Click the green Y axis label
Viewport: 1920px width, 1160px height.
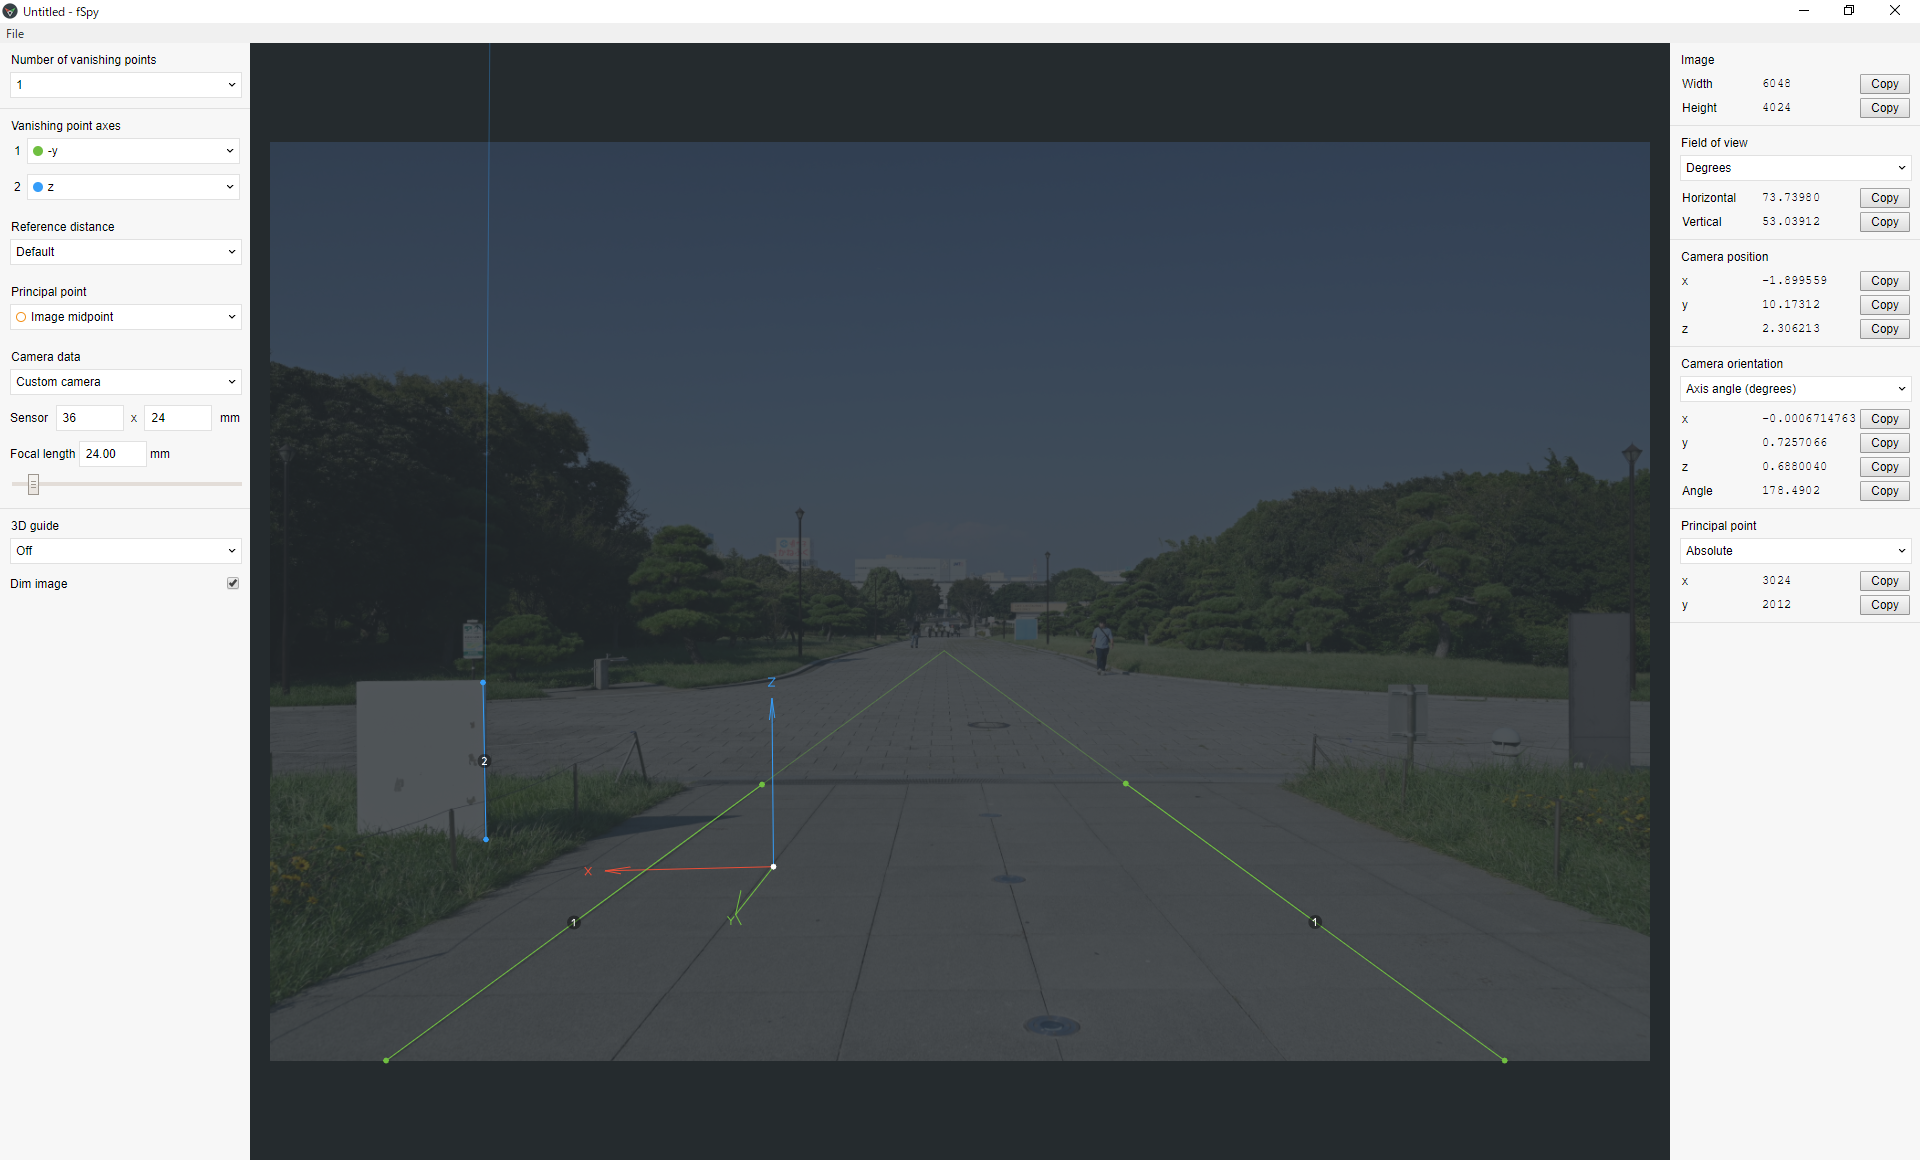(x=732, y=920)
